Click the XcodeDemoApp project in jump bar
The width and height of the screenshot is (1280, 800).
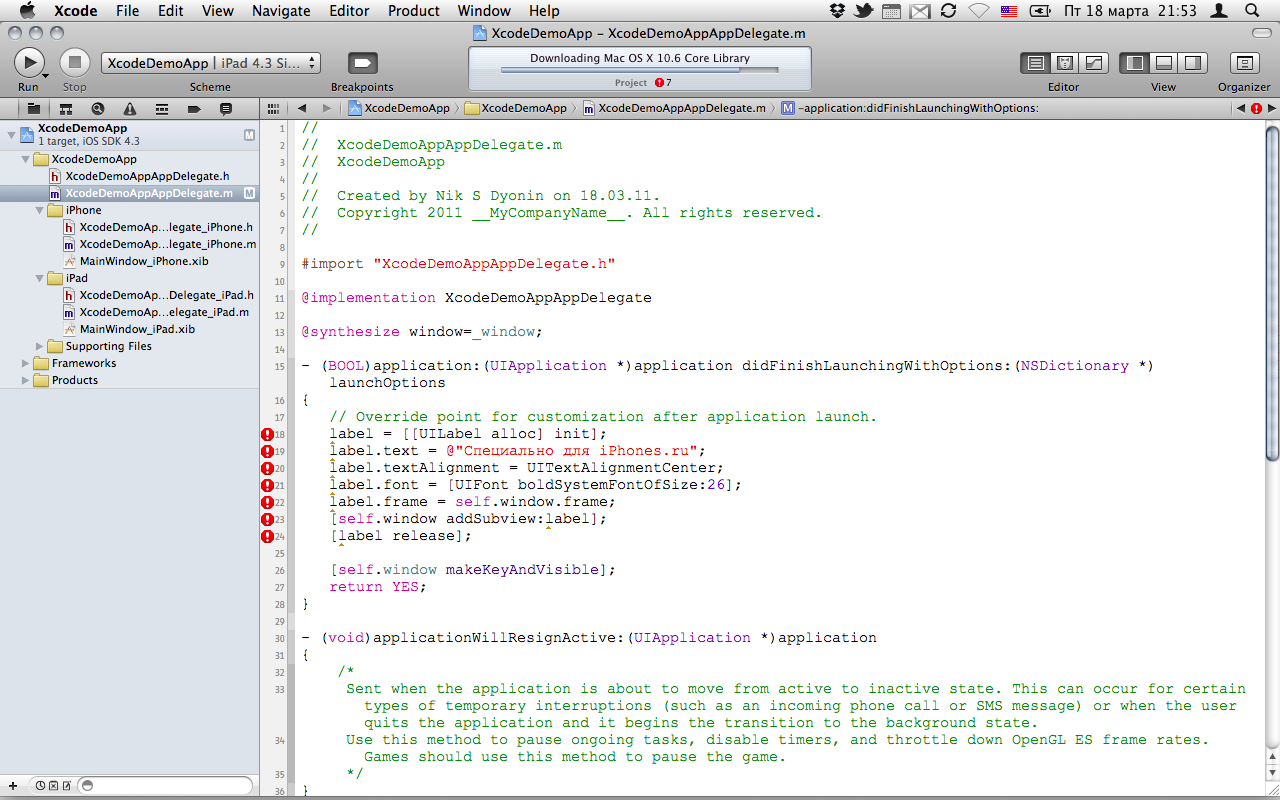tap(398, 108)
